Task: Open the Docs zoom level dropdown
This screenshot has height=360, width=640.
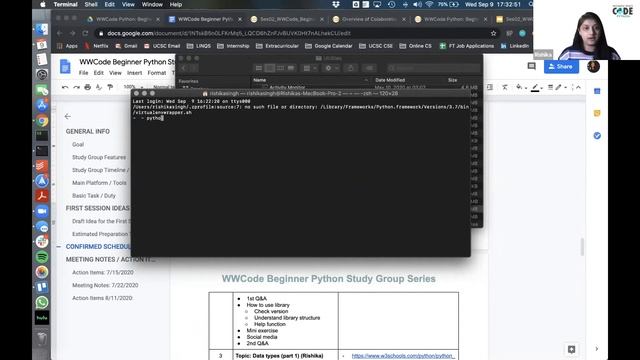Action: (133, 87)
